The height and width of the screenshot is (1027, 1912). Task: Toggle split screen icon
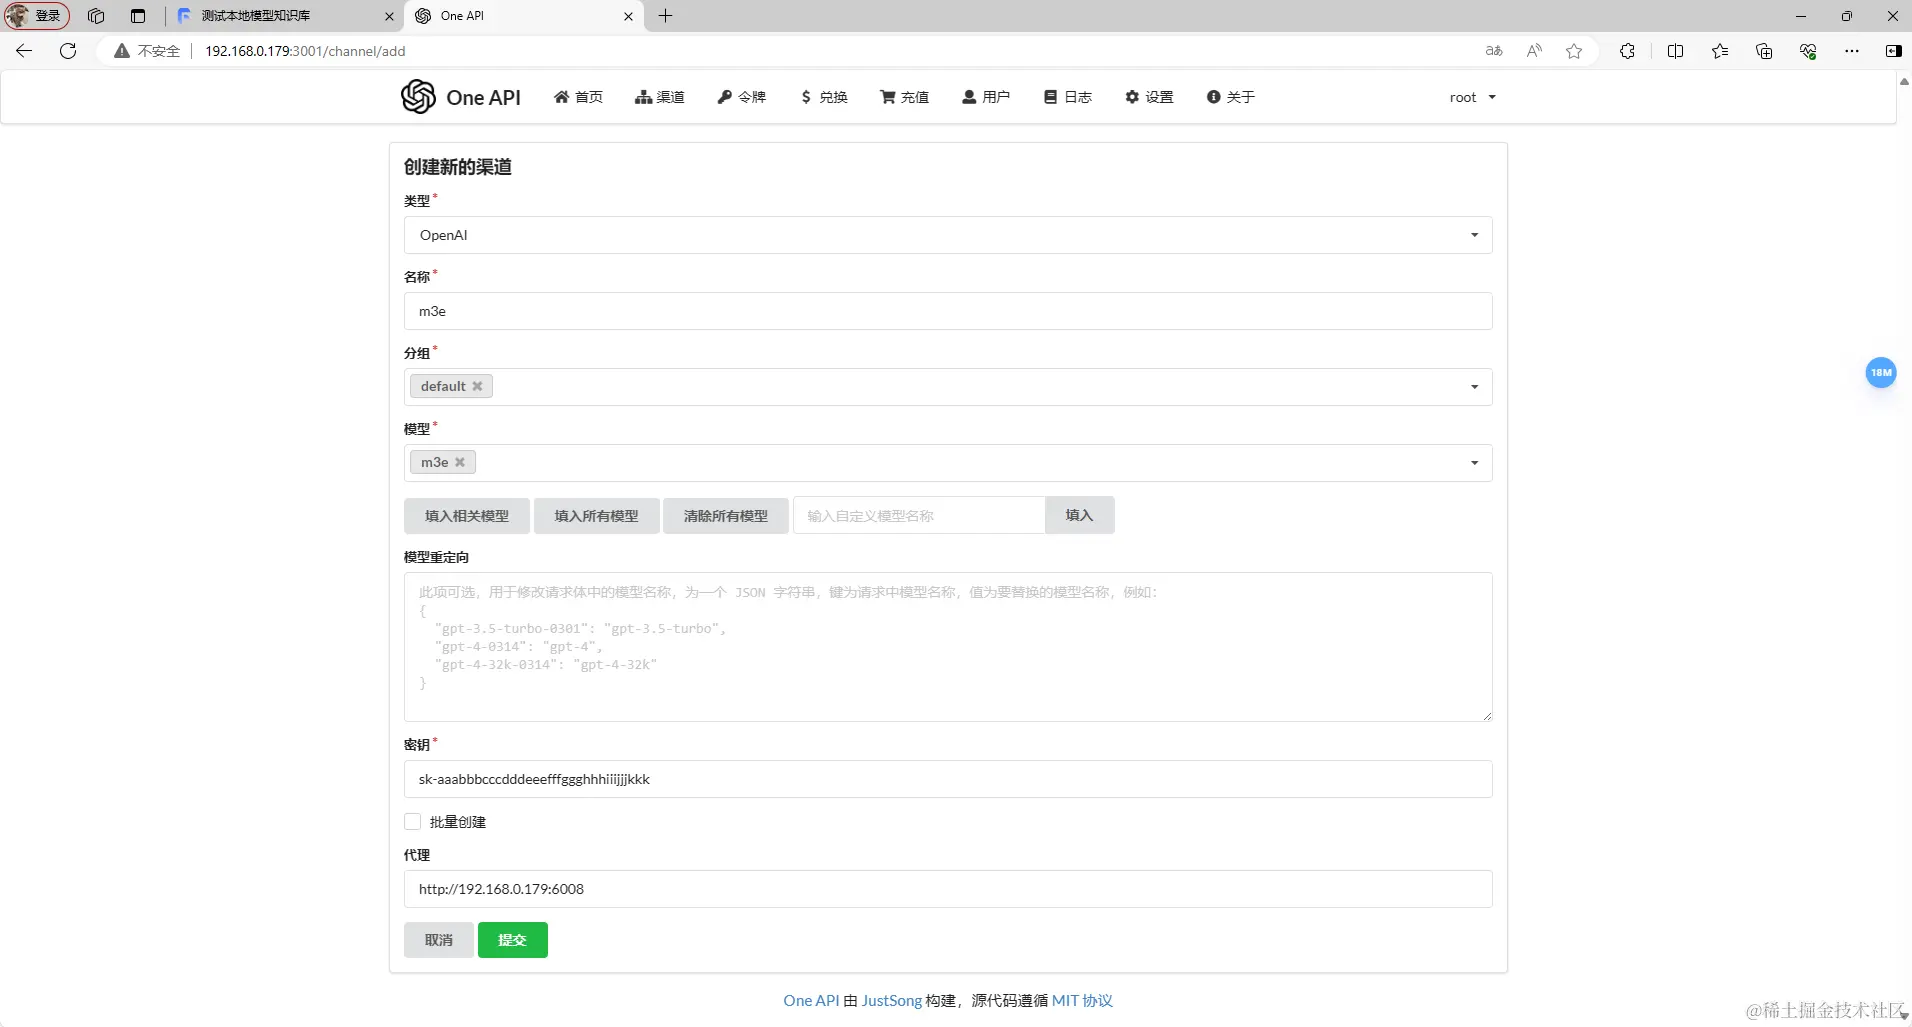[x=1676, y=51]
